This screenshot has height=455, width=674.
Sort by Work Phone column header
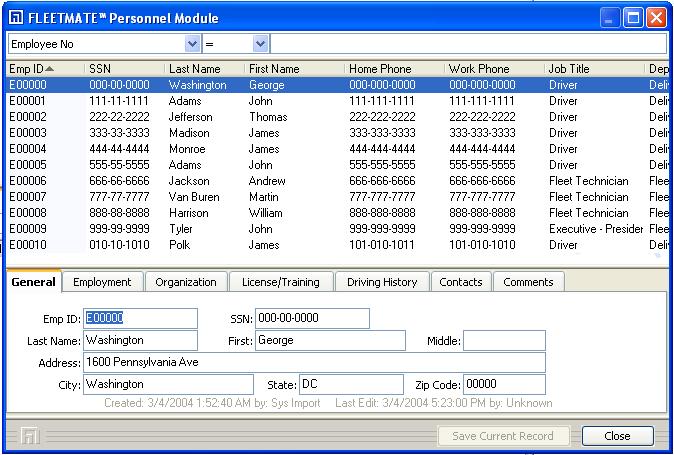click(494, 69)
